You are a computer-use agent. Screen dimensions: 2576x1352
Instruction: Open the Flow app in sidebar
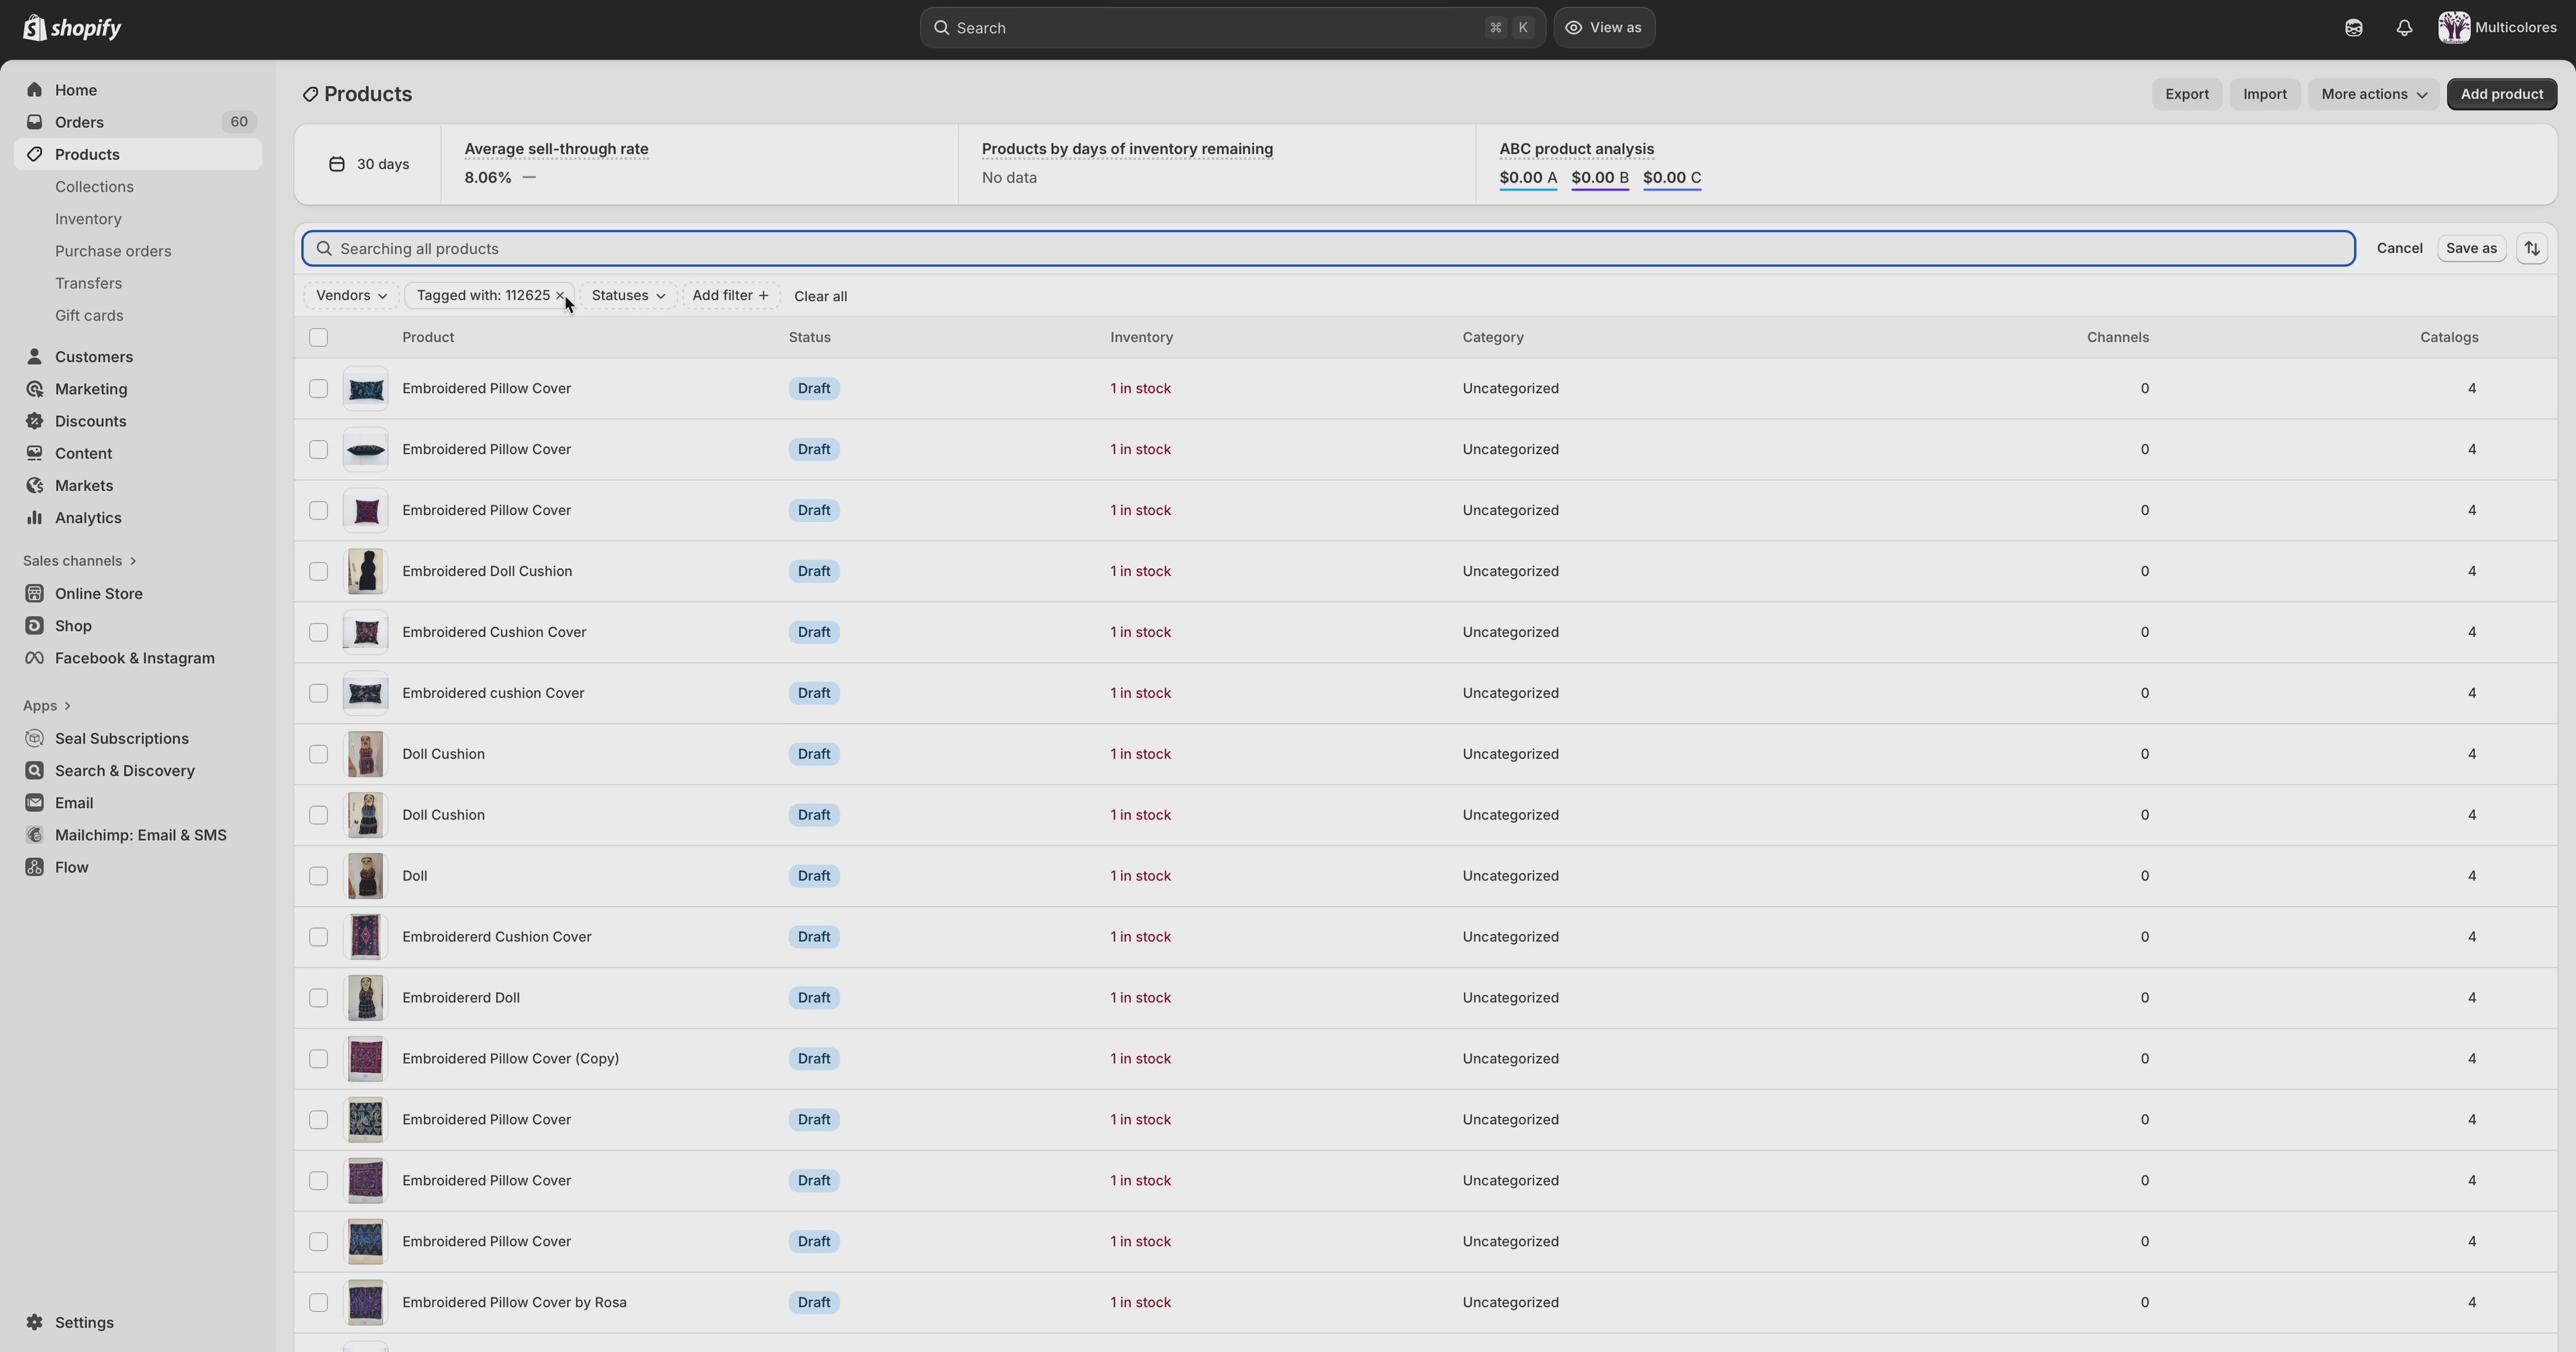pos(71,867)
